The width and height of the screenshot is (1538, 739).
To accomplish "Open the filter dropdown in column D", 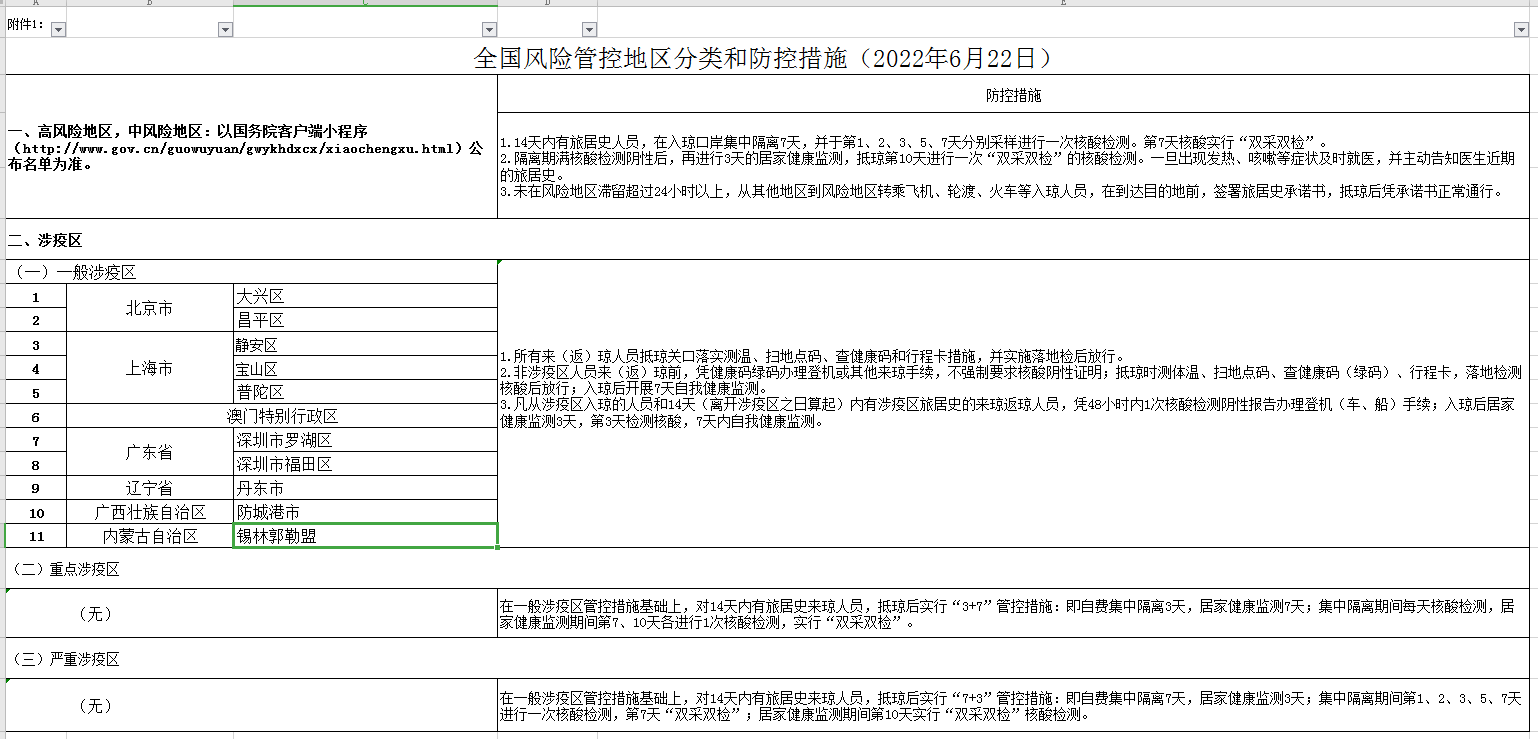I will (589, 30).
